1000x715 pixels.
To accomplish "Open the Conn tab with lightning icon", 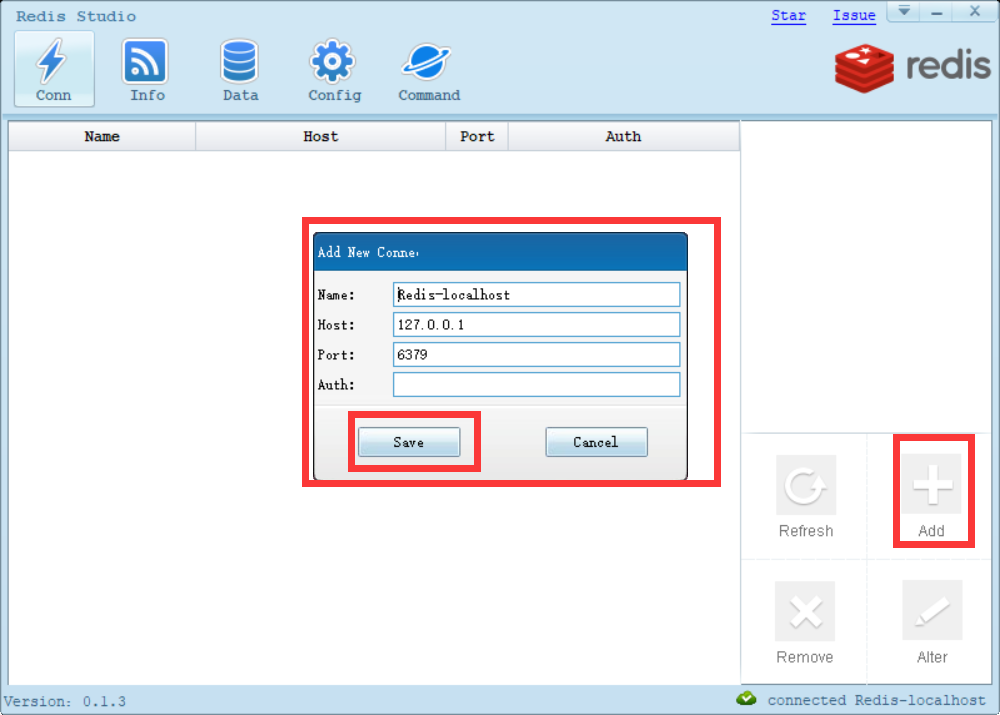I will (54, 69).
